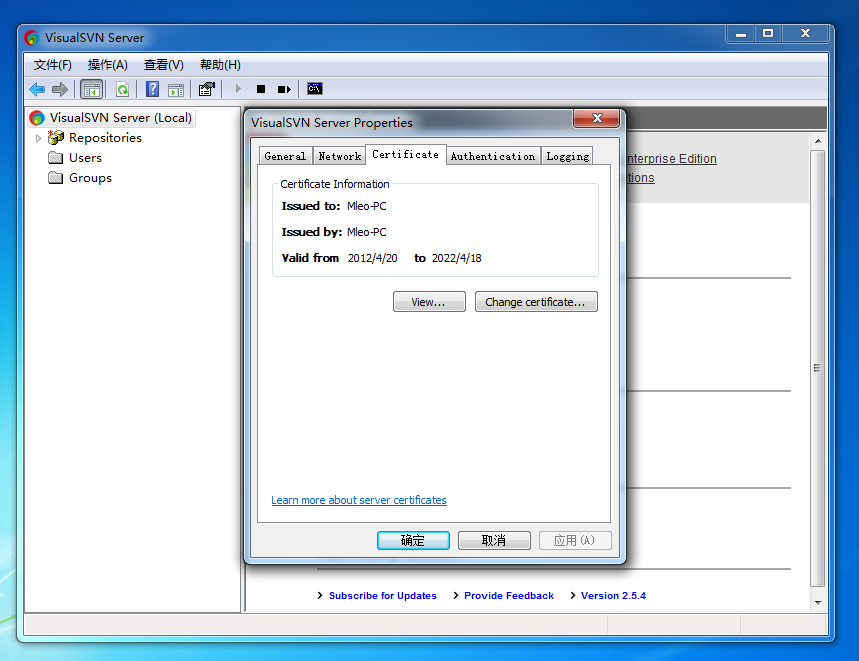
Task: Click the Issued by value Mleo-PC
Action: click(366, 232)
